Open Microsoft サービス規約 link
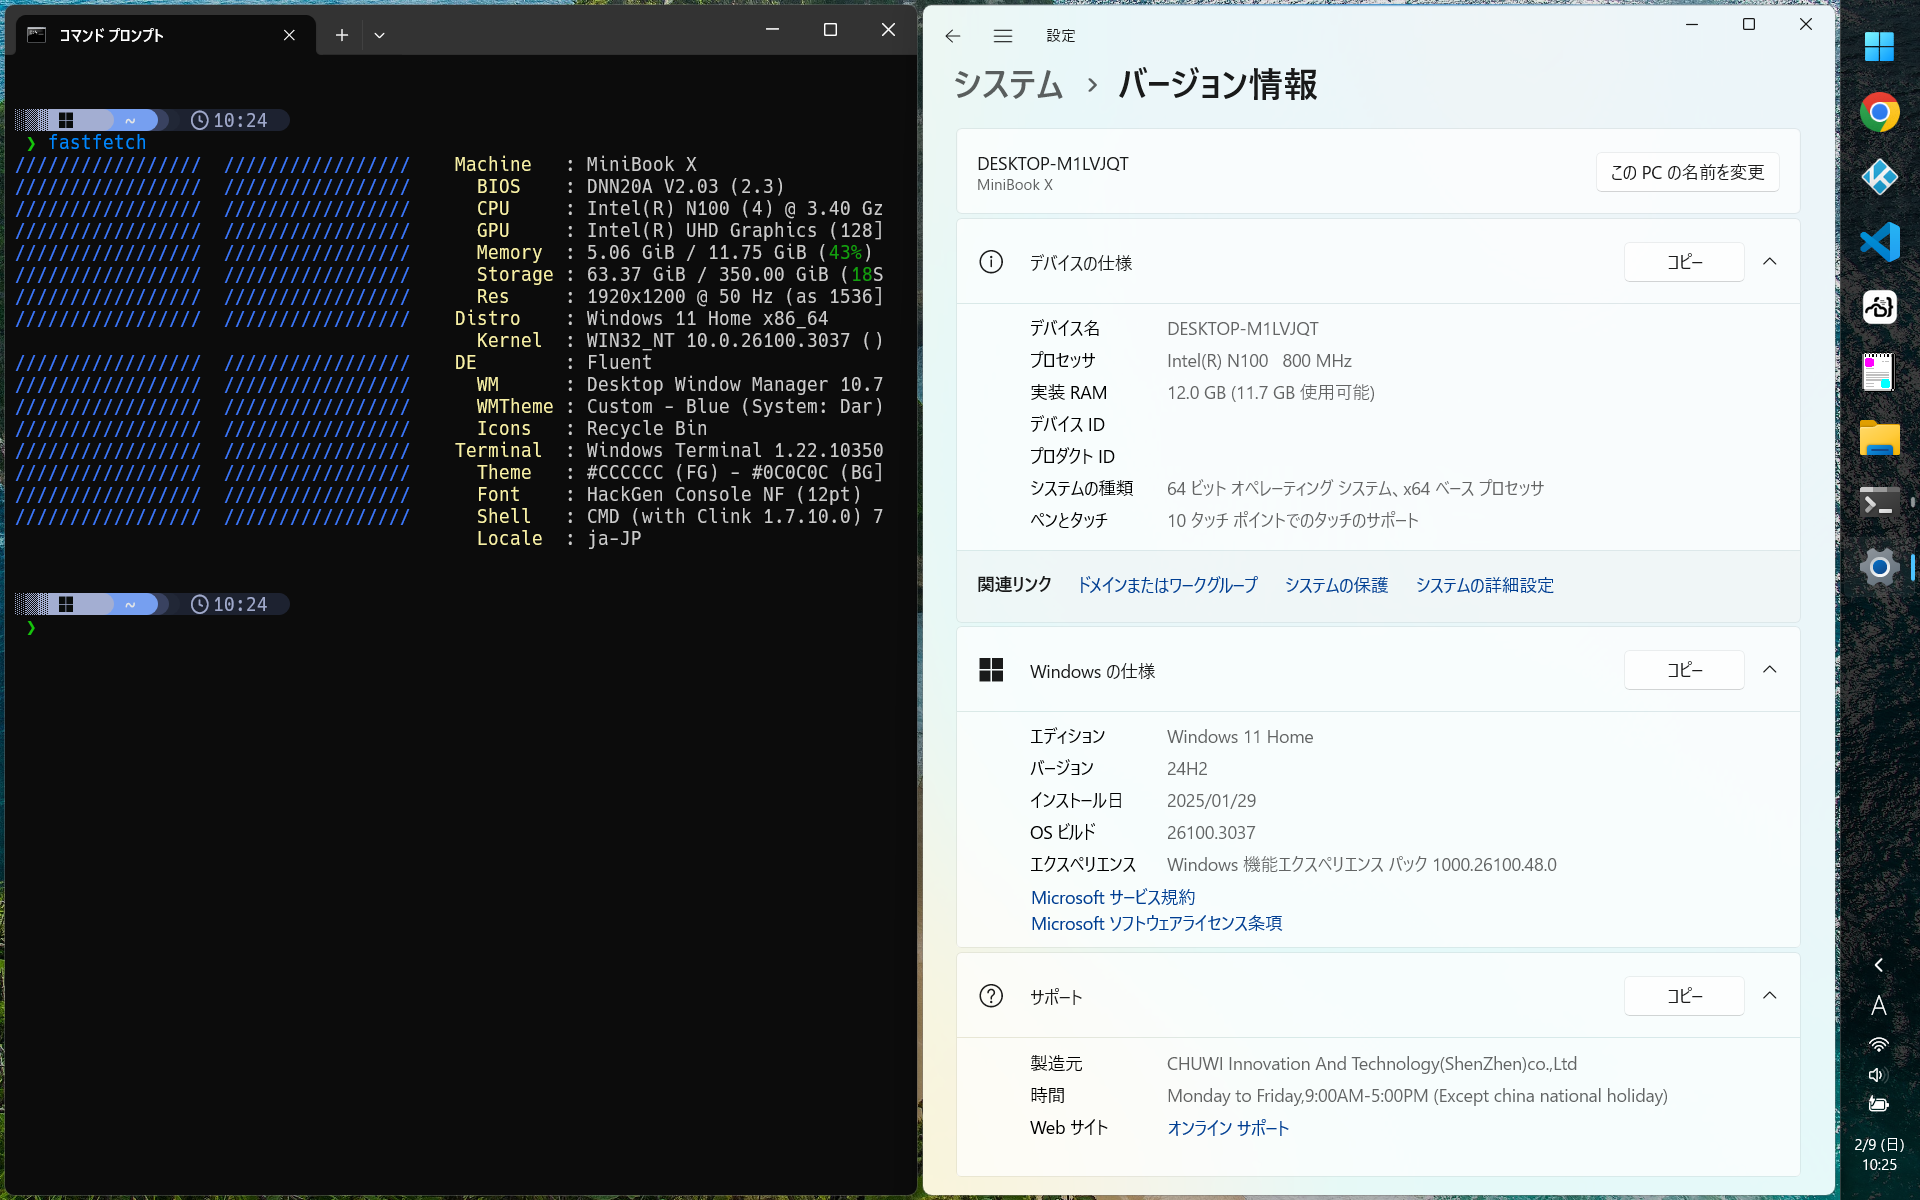1920x1200 pixels. pos(1113,897)
